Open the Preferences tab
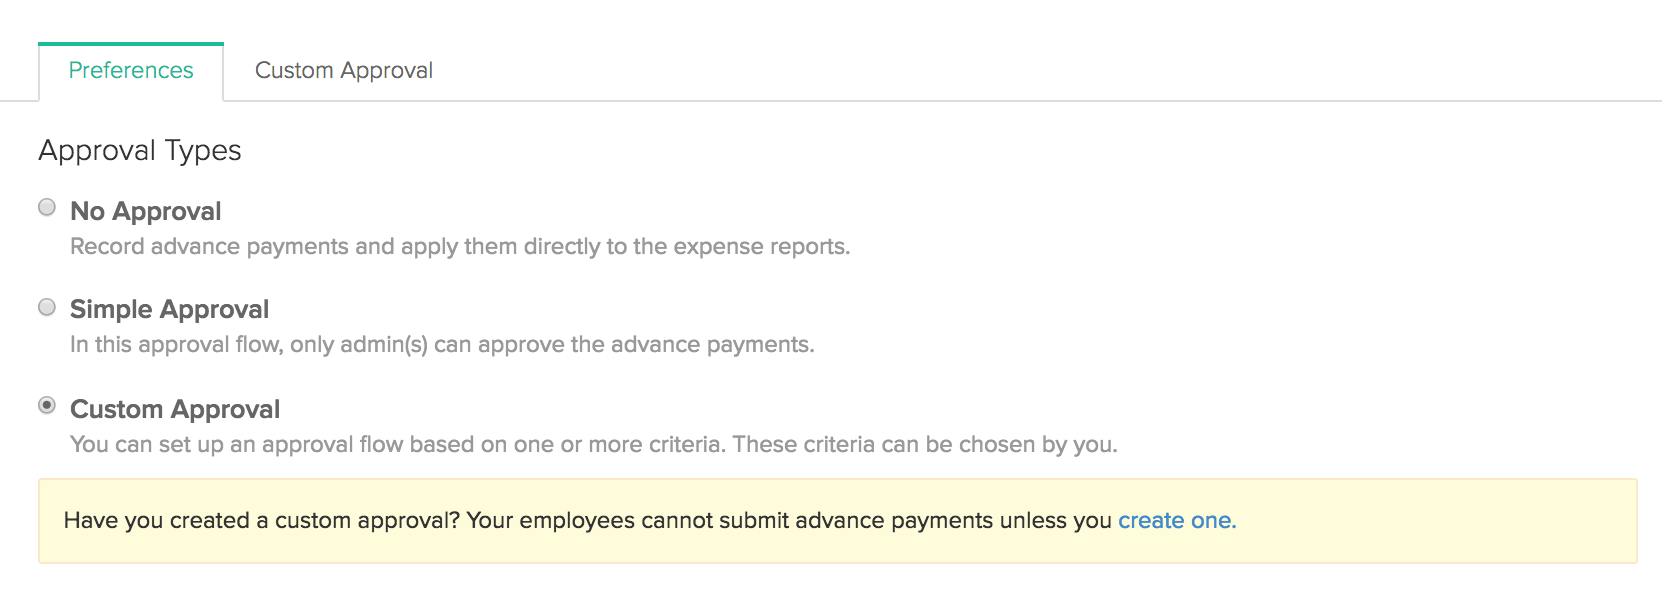Viewport: 1662px width, 594px height. coord(131,71)
